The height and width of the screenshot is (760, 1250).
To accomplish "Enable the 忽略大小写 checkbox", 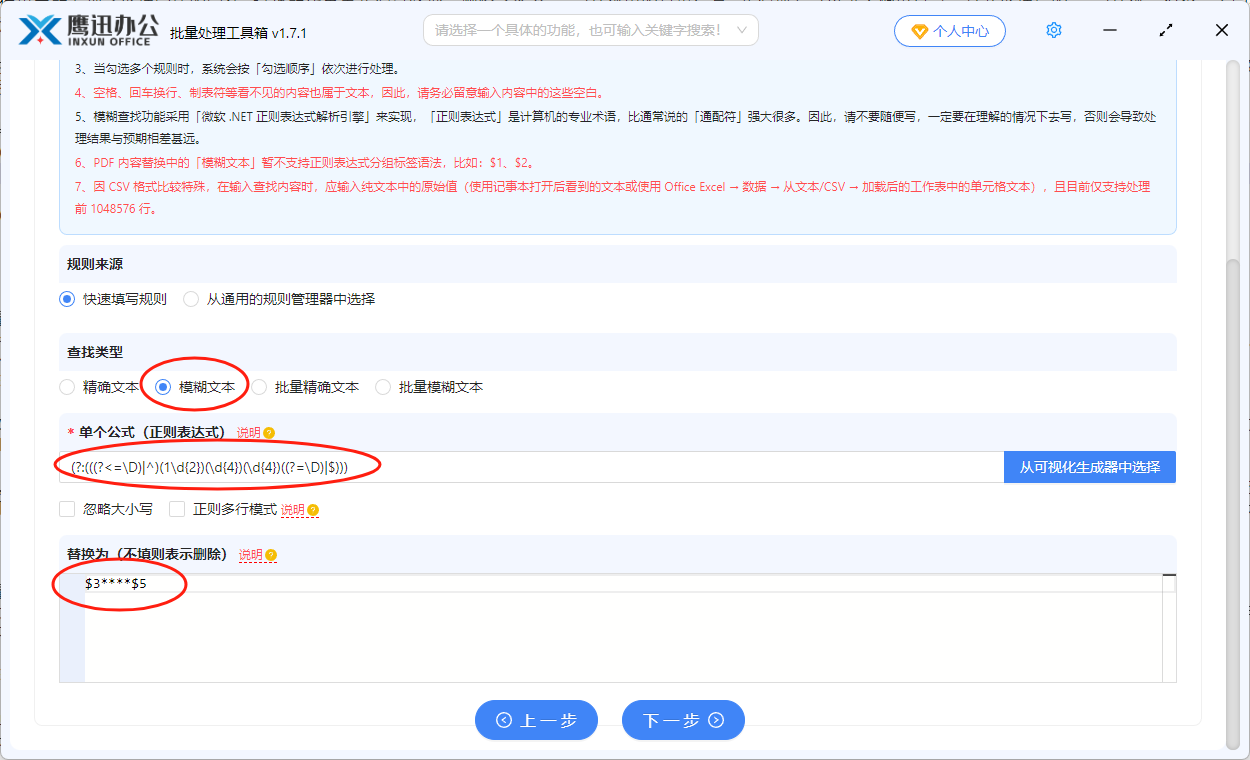I will (68, 509).
